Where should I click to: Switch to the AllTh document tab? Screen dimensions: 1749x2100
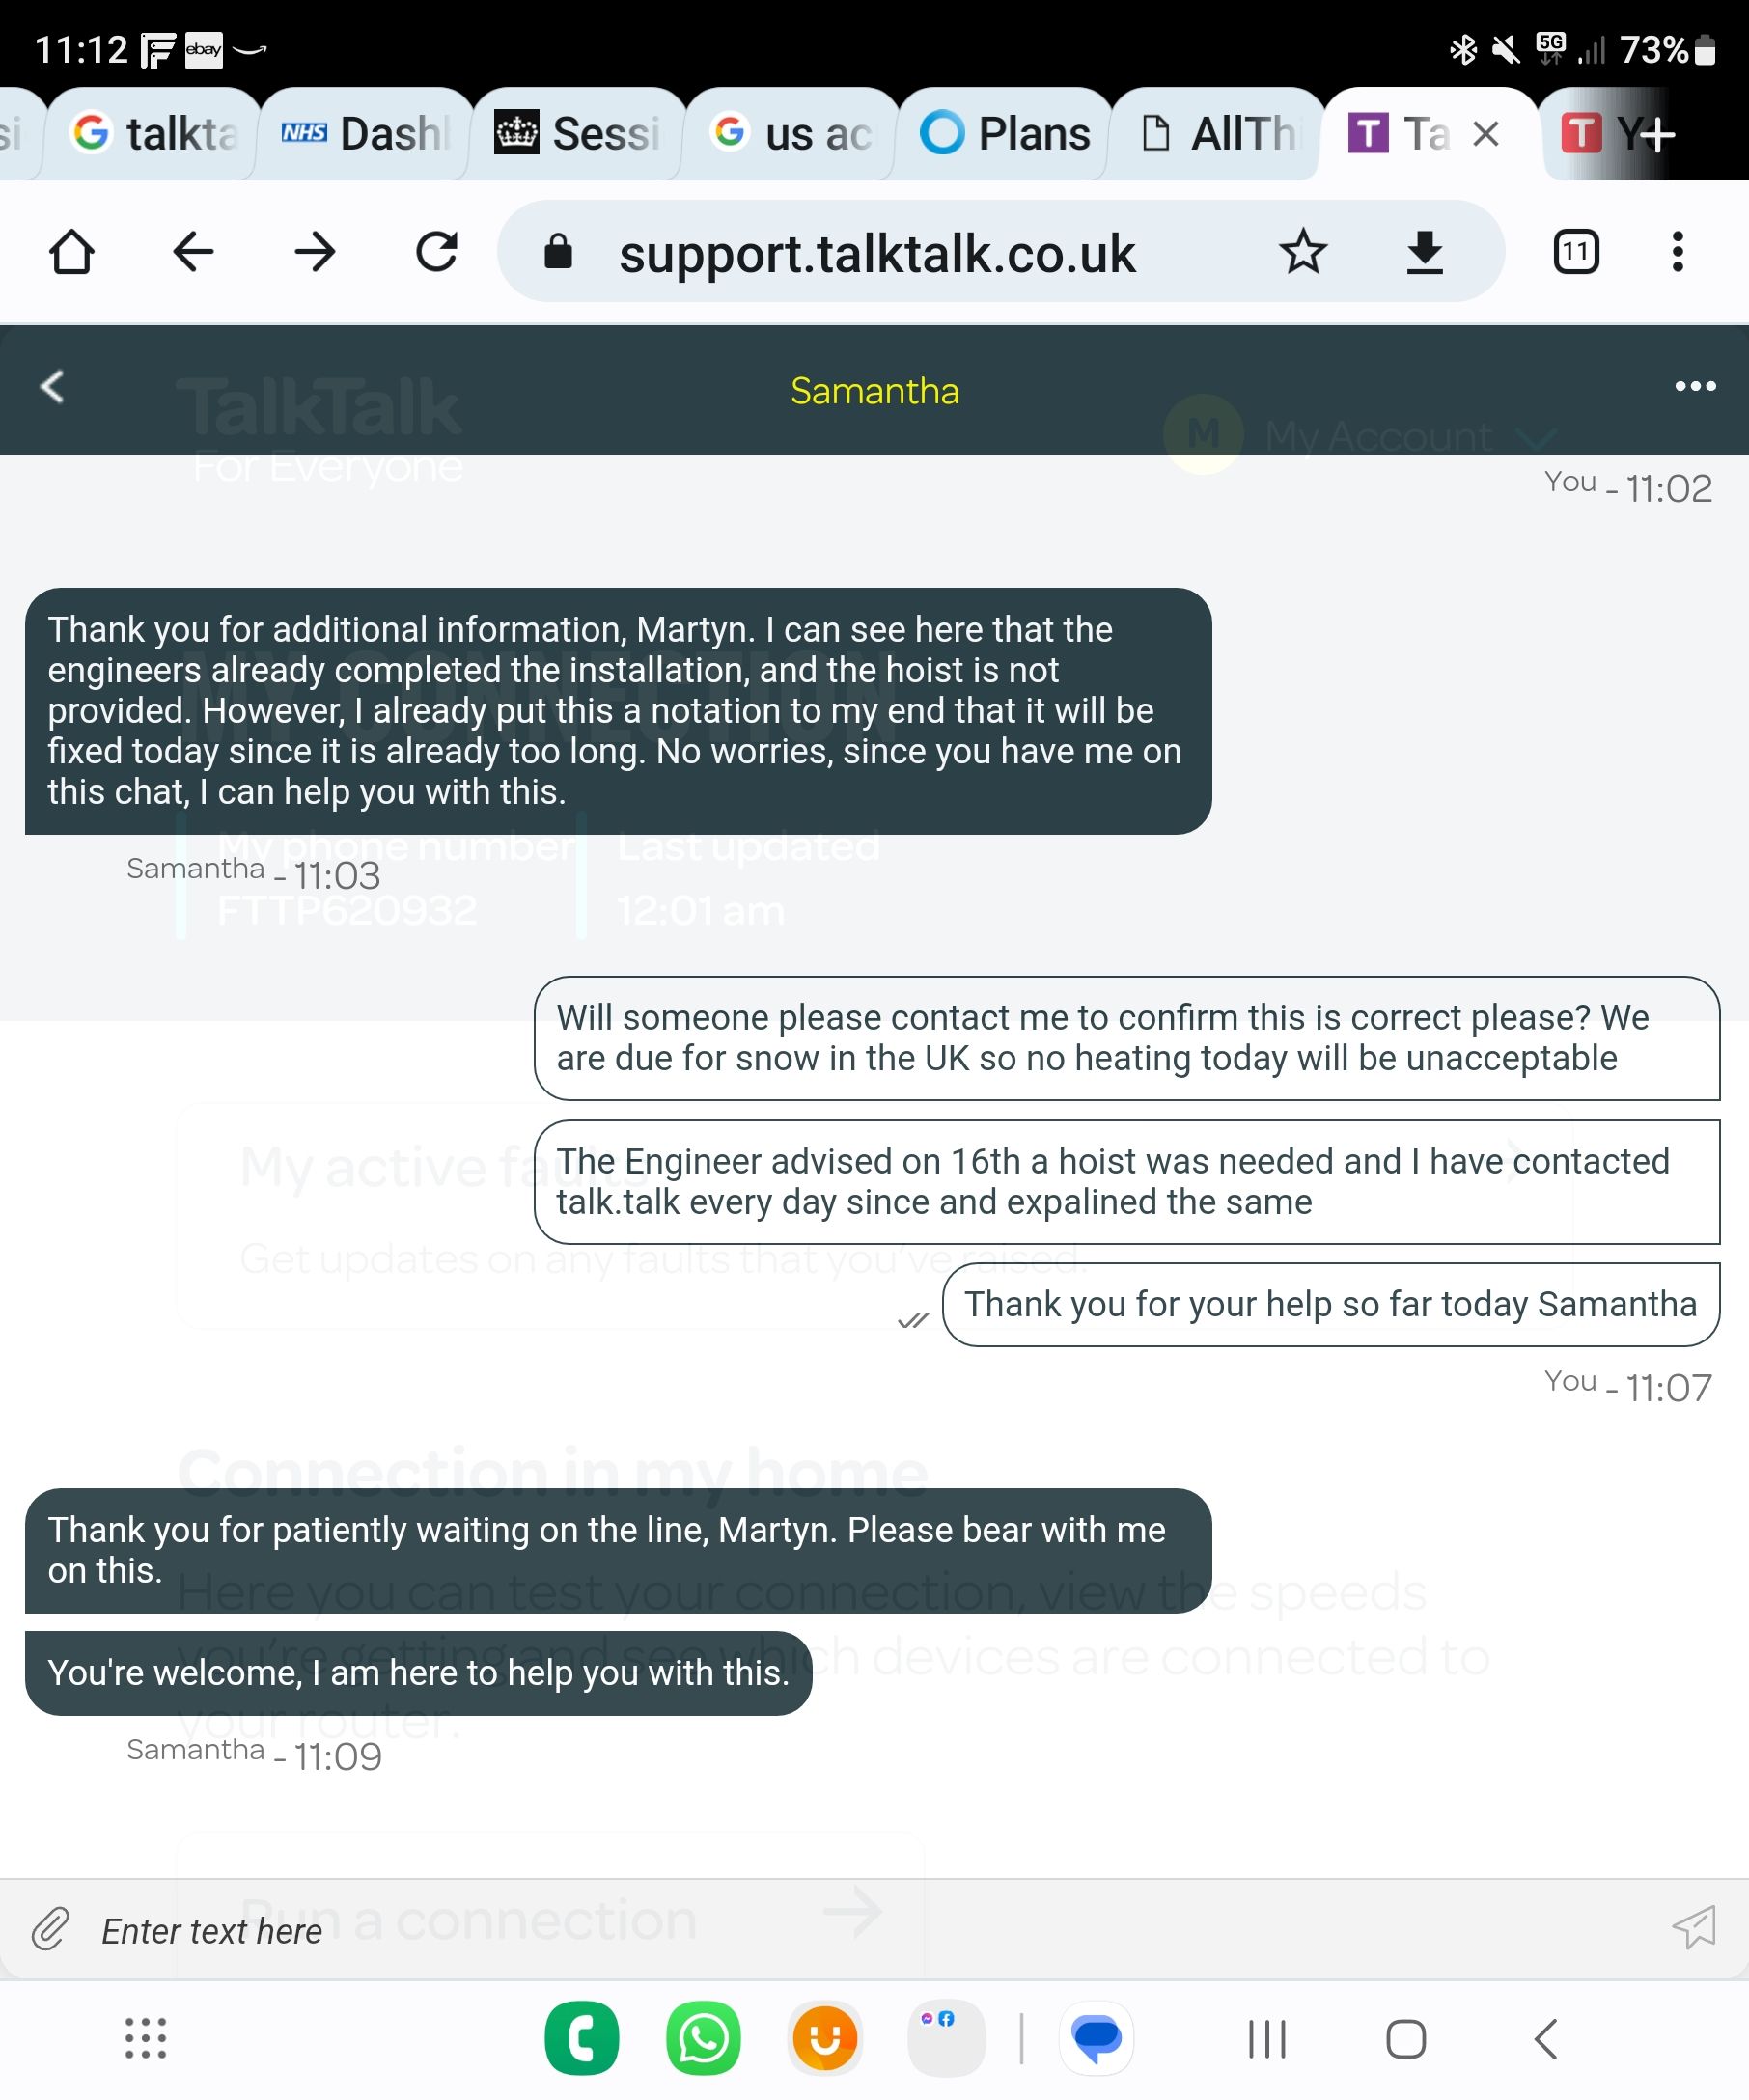(1220, 131)
